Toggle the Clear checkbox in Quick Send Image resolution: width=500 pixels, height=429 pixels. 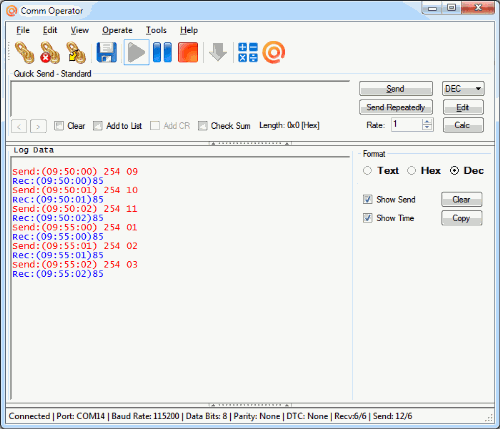pyautogui.click(x=59, y=126)
